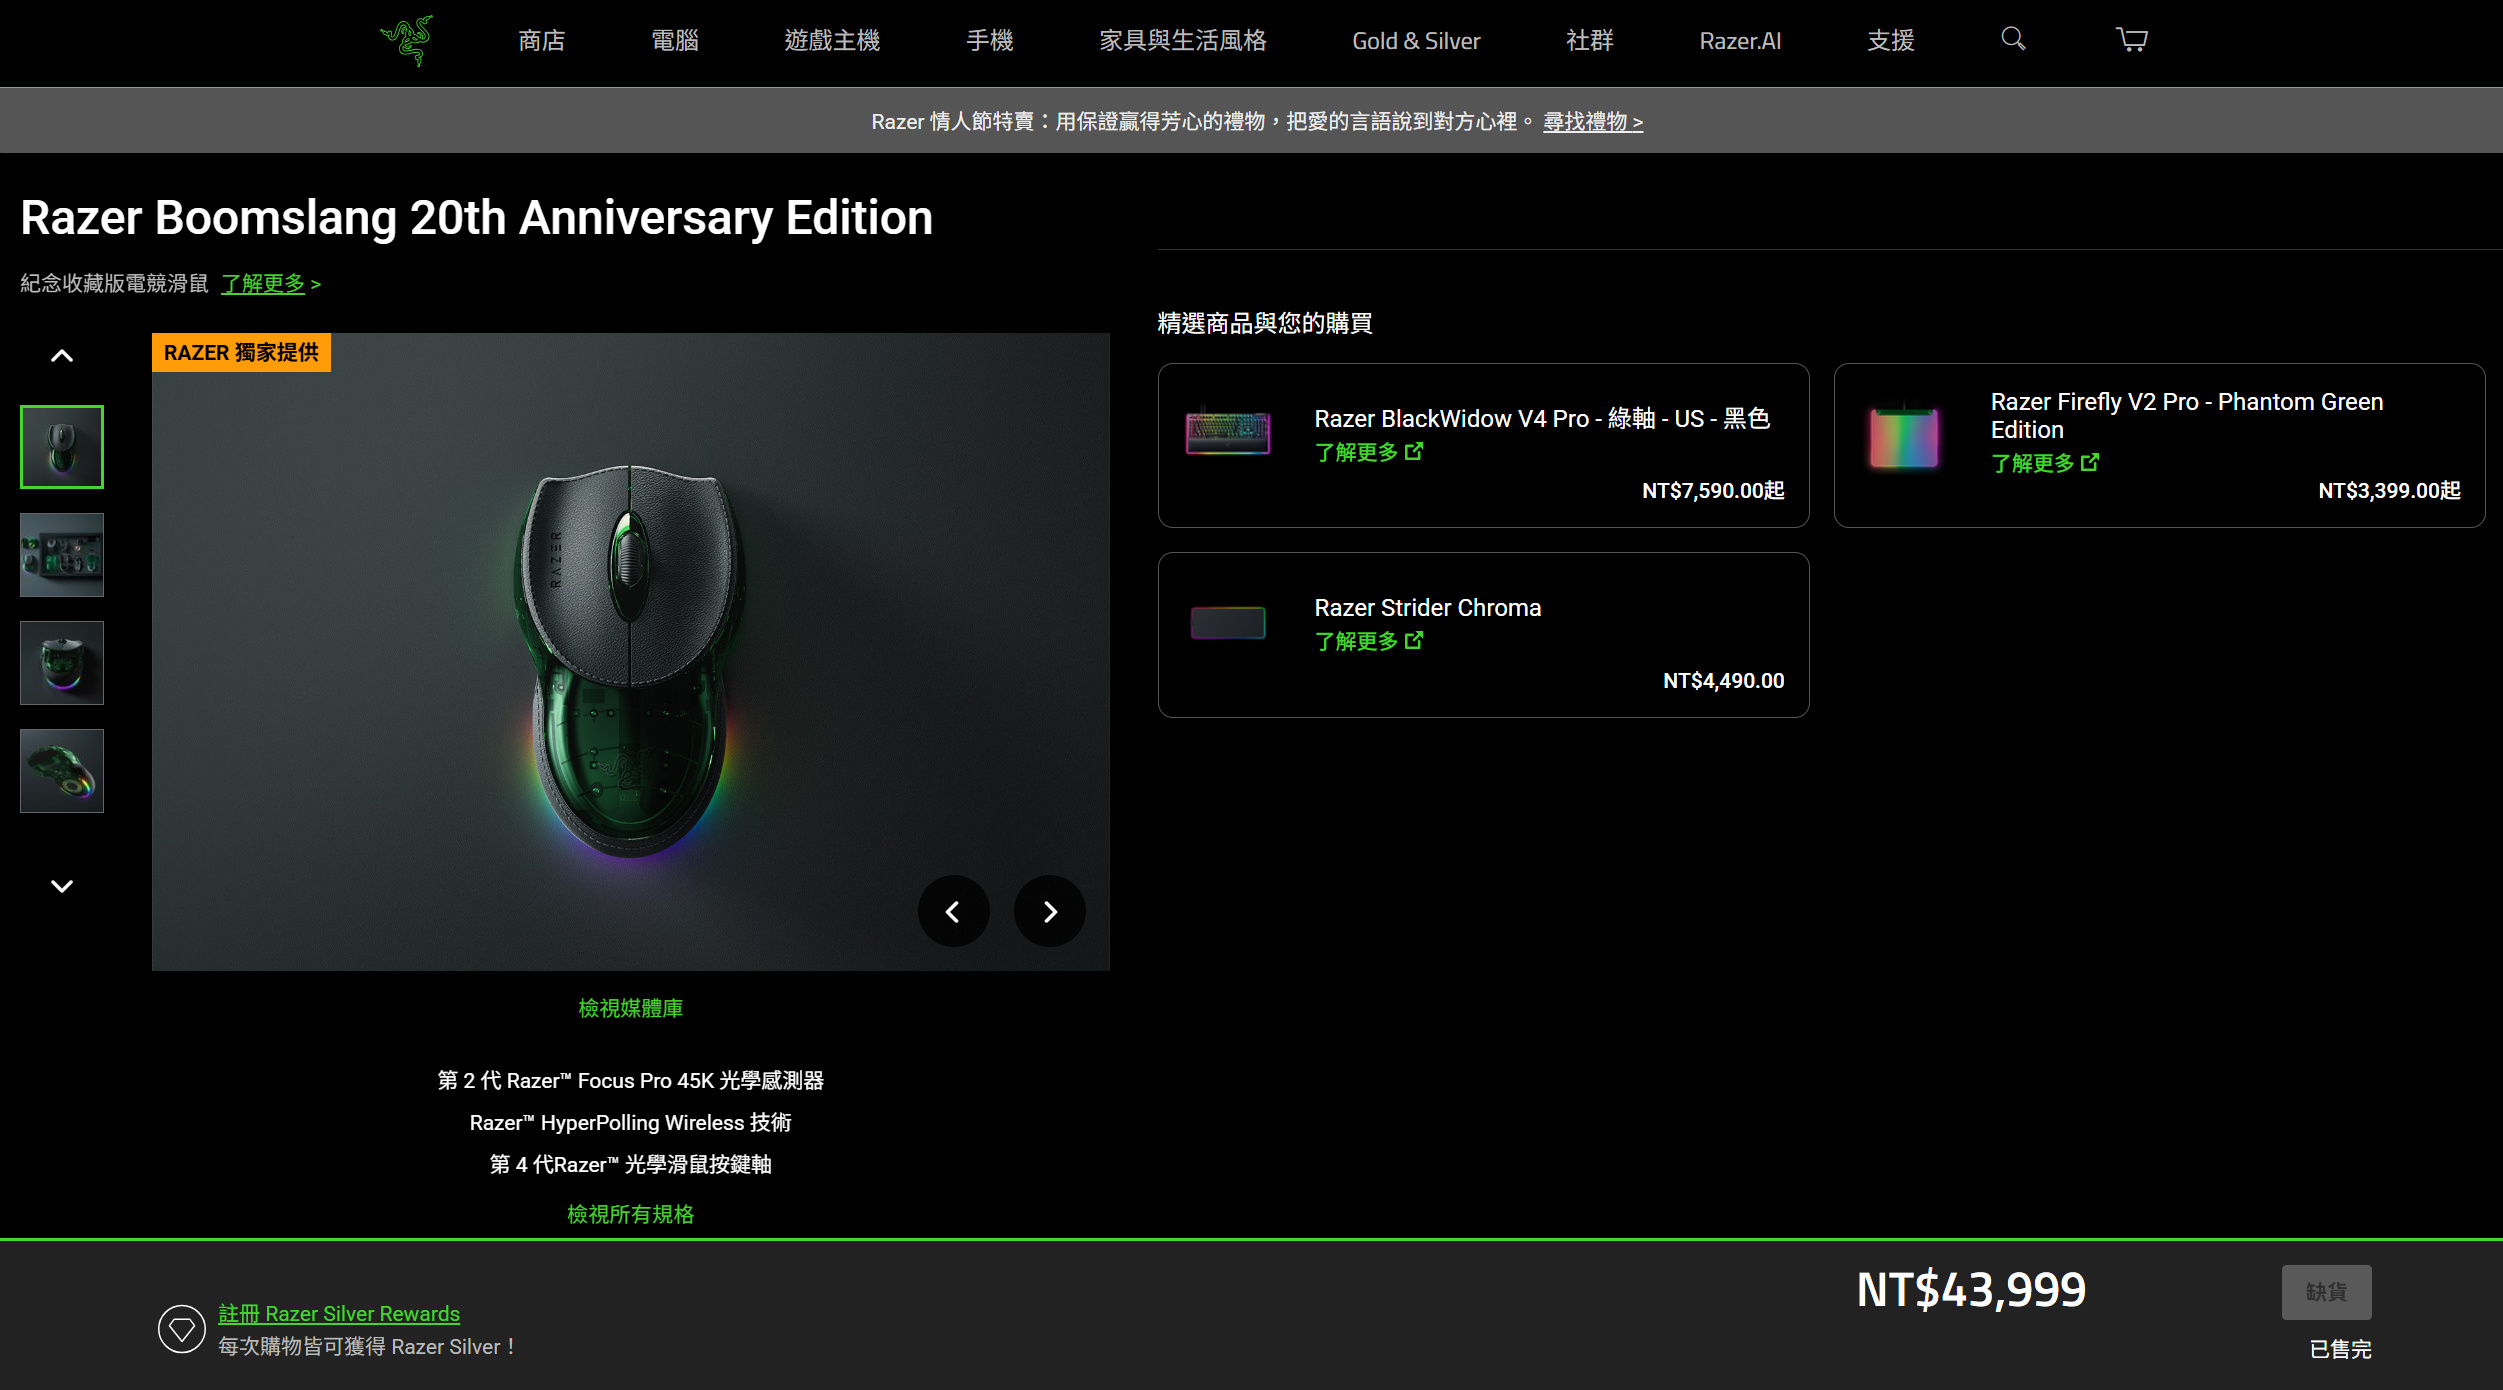Open the search icon
2503x1390 pixels.
pos(2013,40)
